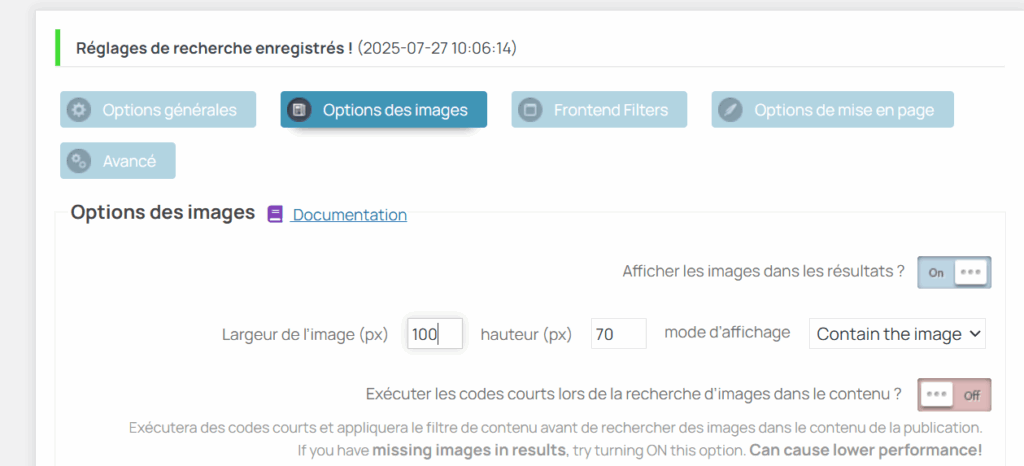The height and width of the screenshot is (466, 1024).
Task: Open the Frontend Filters tab
Action: pyautogui.click(x=599, y=110)
